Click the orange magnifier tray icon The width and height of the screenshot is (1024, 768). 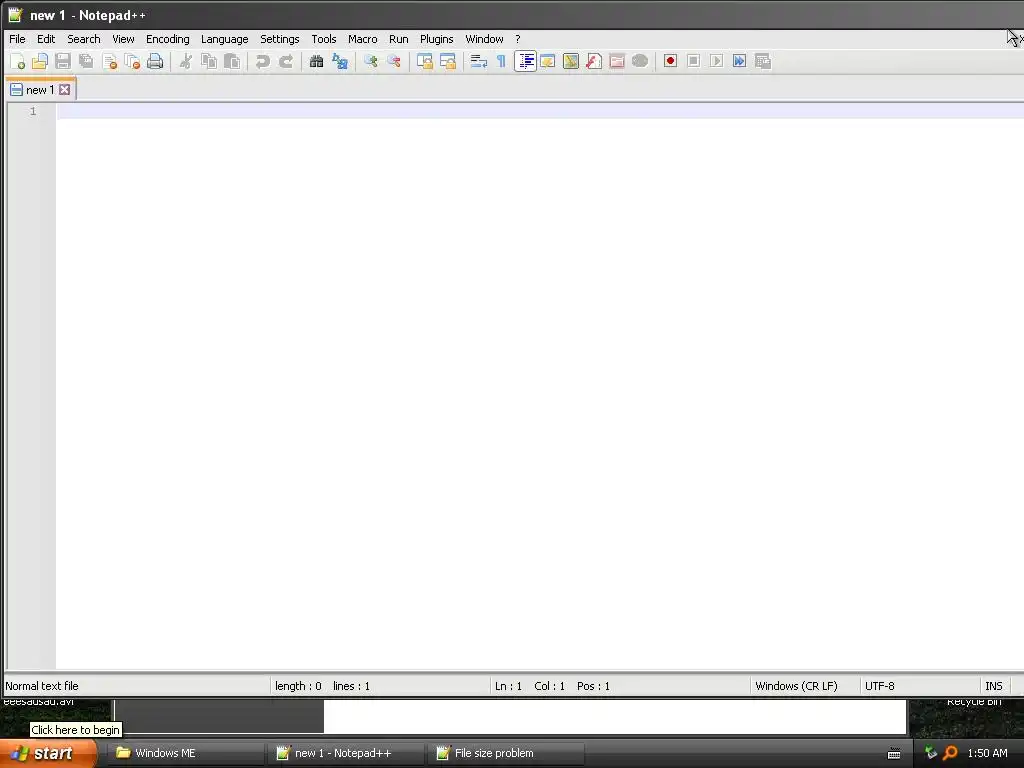coord(950,753)
